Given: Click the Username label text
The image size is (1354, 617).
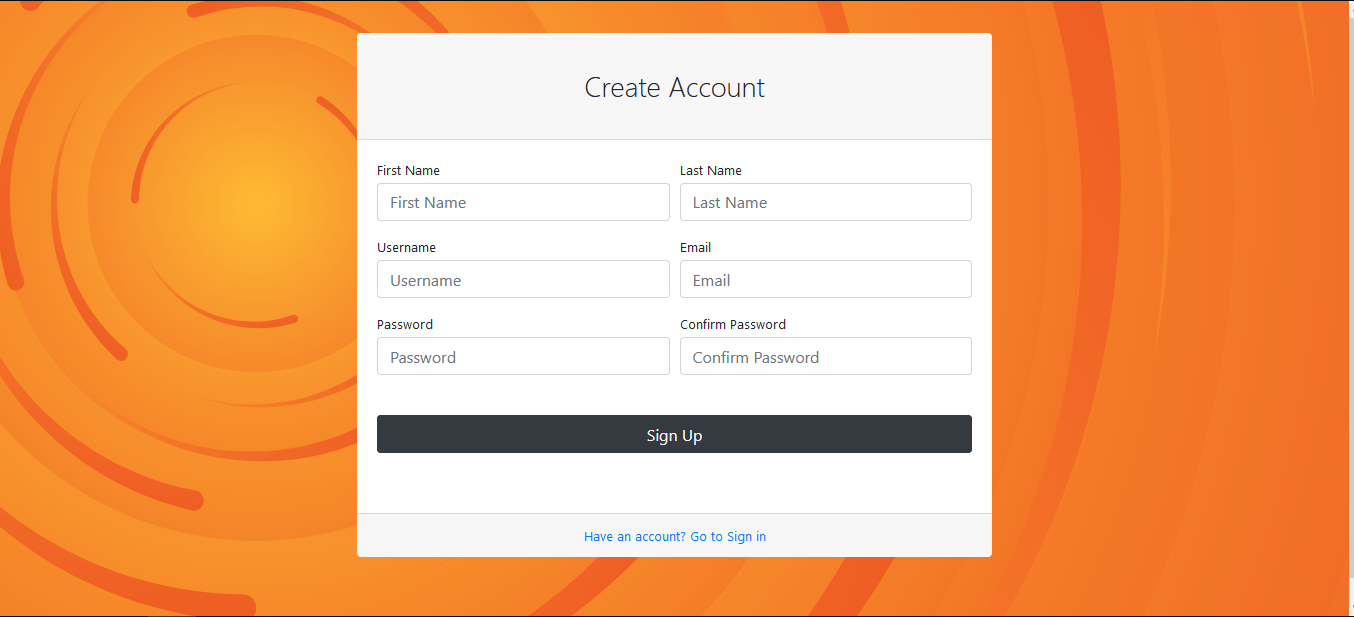Looking at the screenshot, I should (406, 247).
